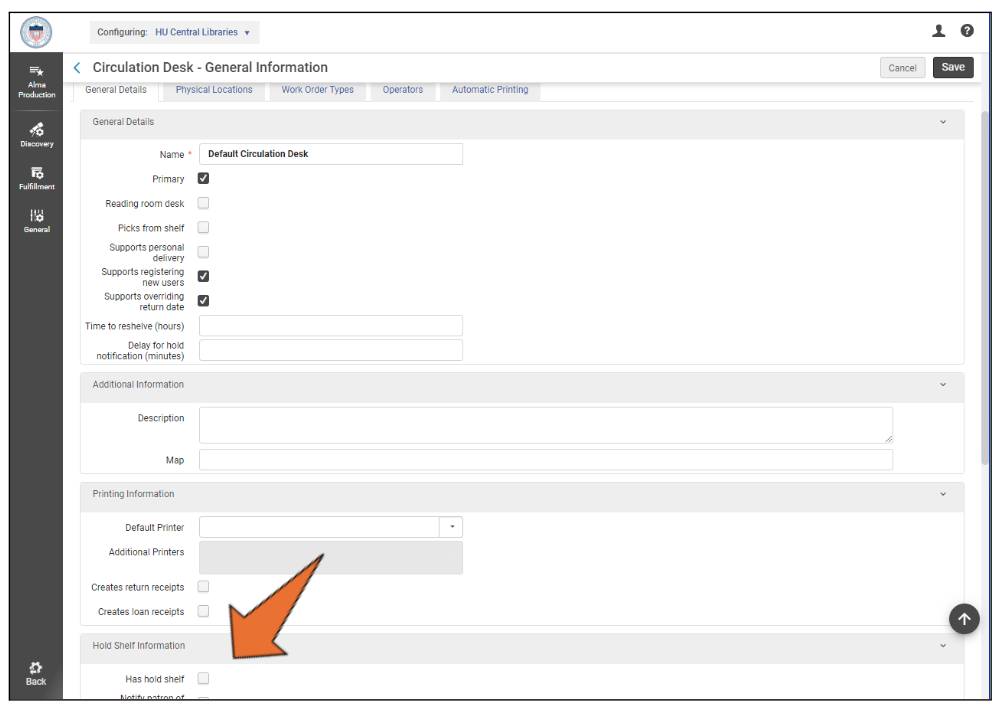Switch to the Physical Locations tab

[x=214, y=90]
